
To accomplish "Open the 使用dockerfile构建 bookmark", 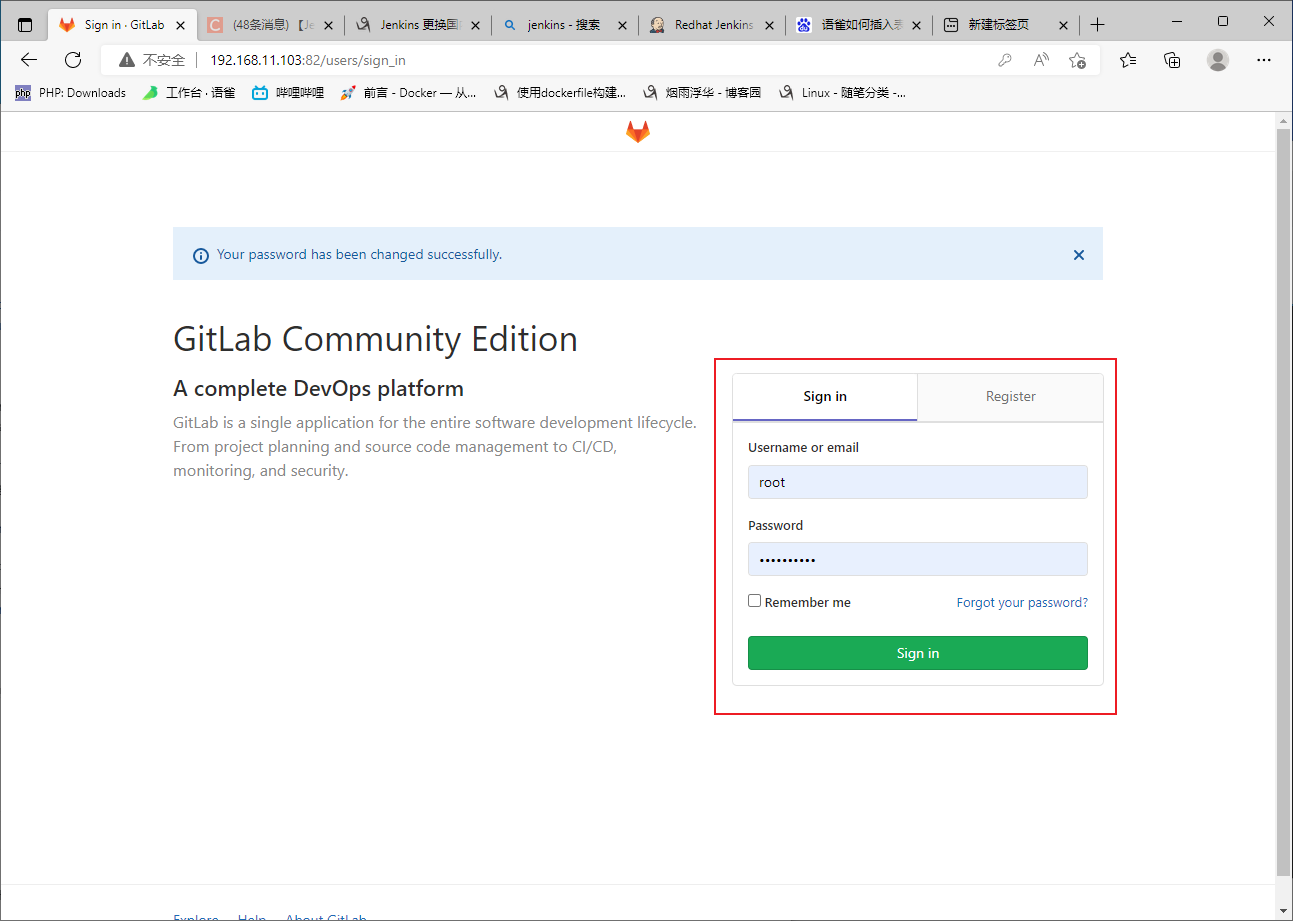I will [561, 92].
